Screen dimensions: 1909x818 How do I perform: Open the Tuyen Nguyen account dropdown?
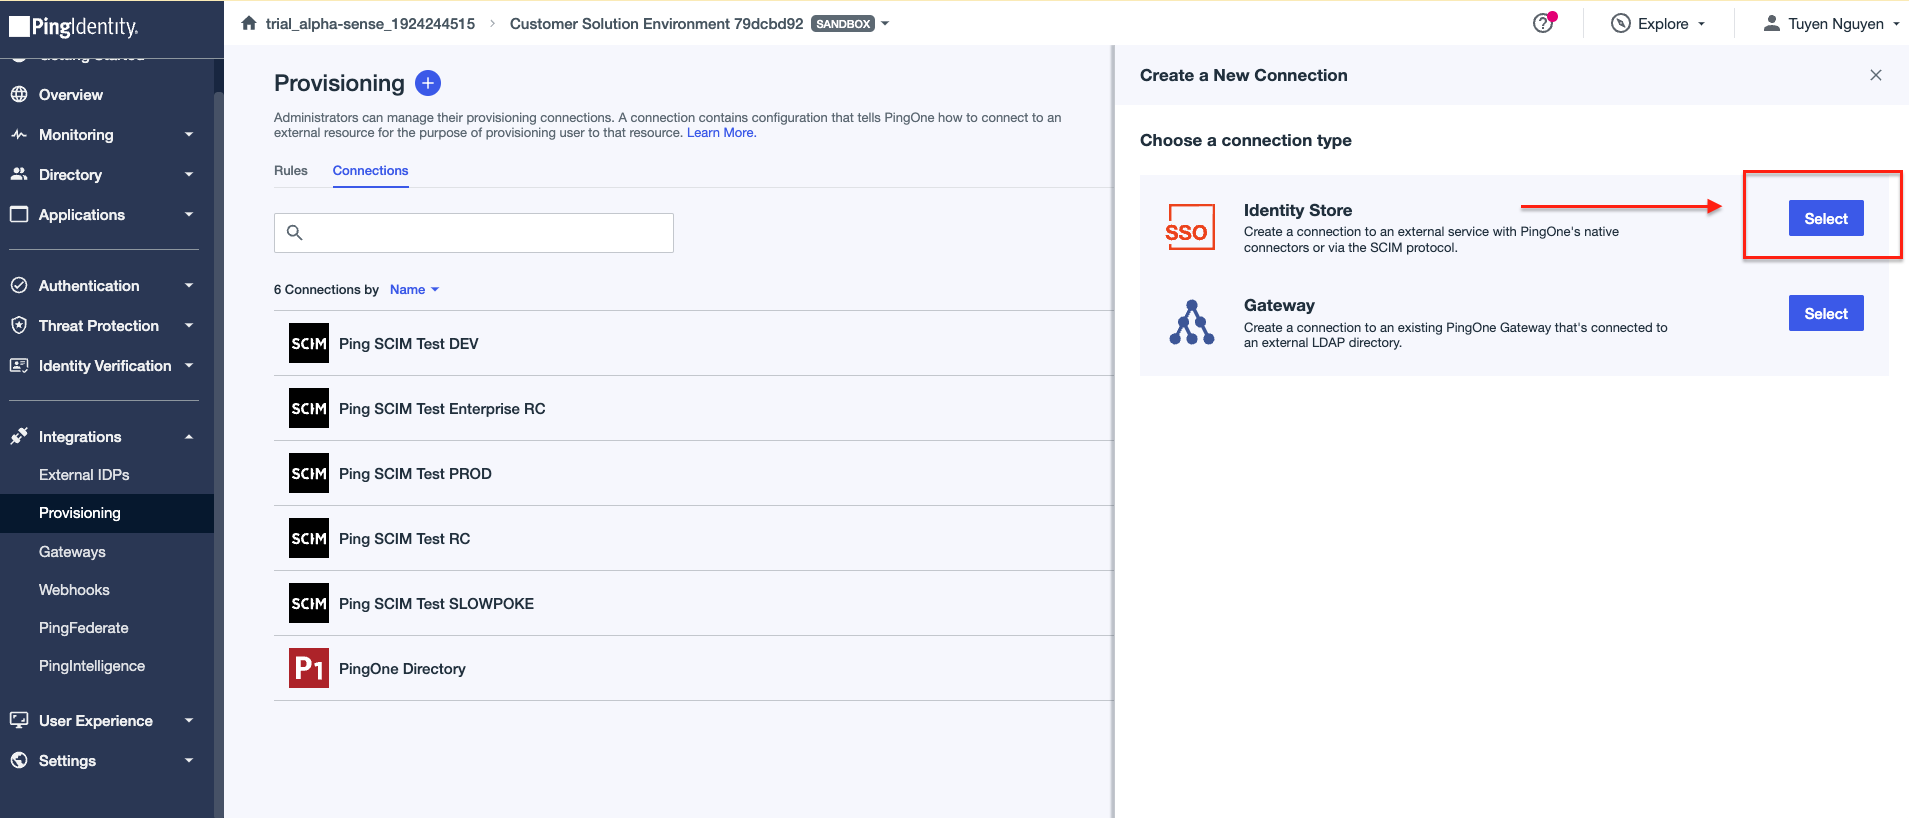[x=1831, y=23]
